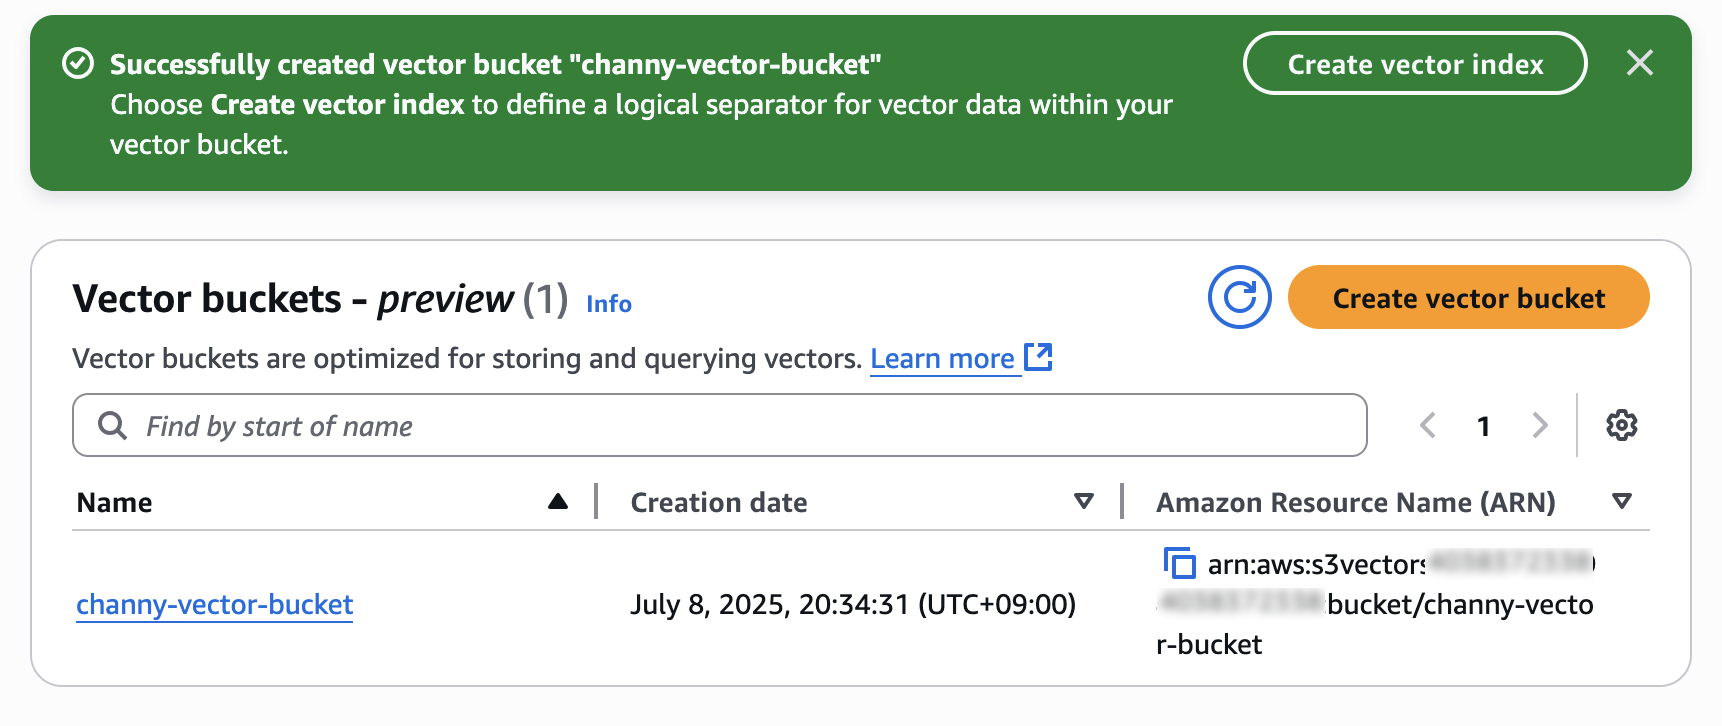Image resolution: width=1722 pixels, height=726 pixels.
Task: Focus the Find by start of name field
Action: 720,425
